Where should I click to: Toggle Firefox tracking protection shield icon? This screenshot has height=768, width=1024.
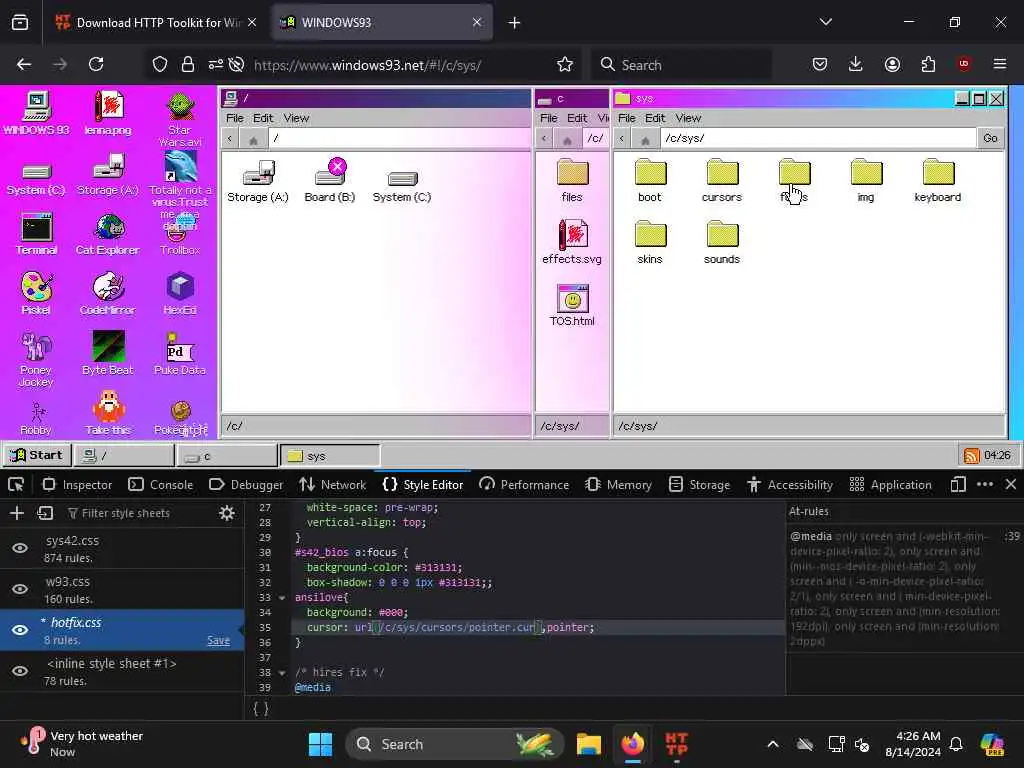(160, 64)
